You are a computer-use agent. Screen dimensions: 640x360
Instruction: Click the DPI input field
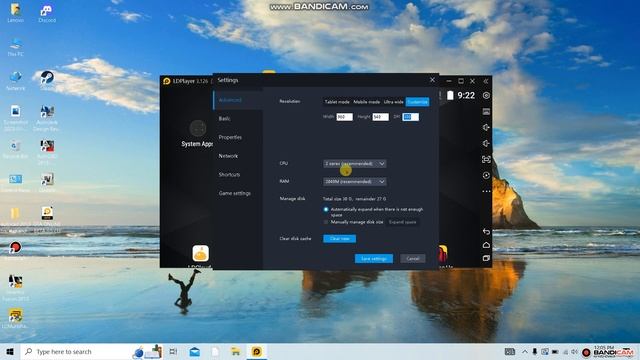(x=411, y=117)
